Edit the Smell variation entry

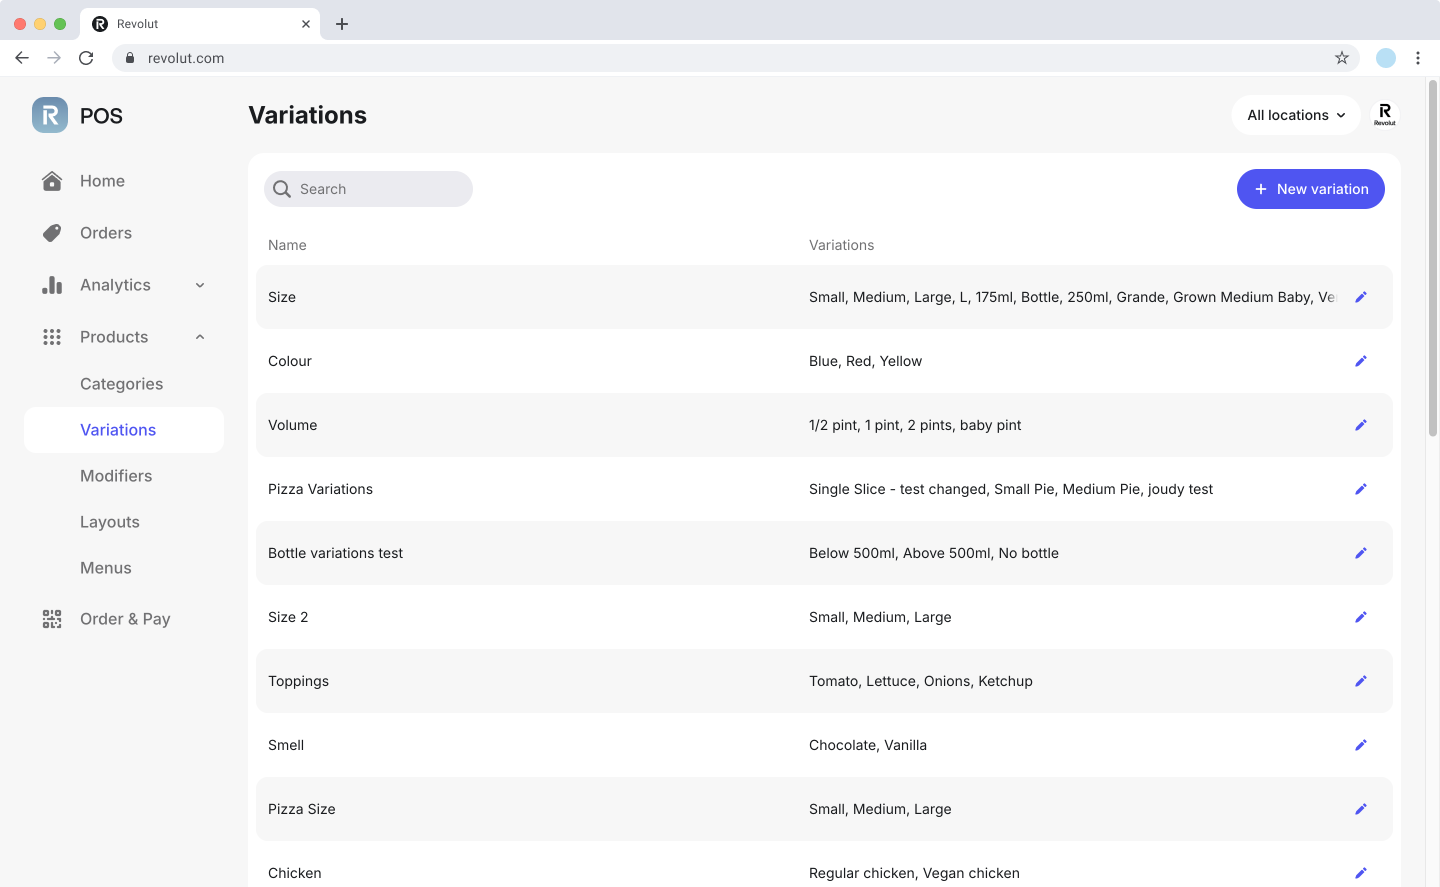1360,745
